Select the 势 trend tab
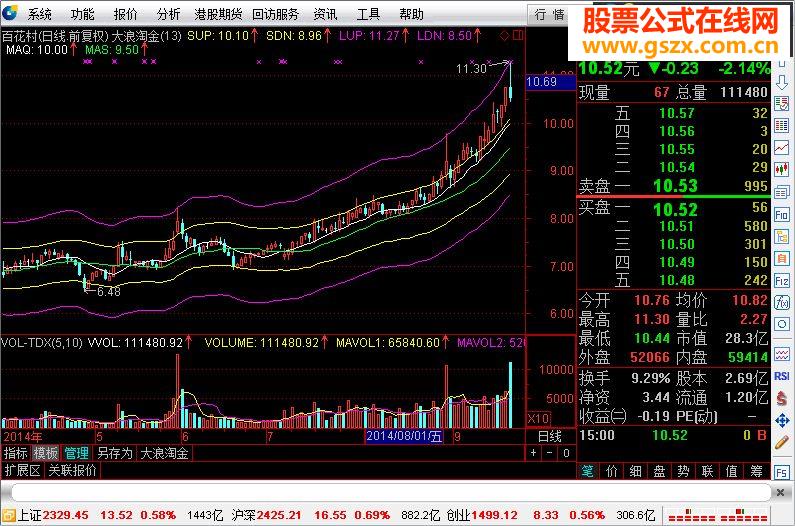Screen dimensions: 795x526 (x=683, y=471)
